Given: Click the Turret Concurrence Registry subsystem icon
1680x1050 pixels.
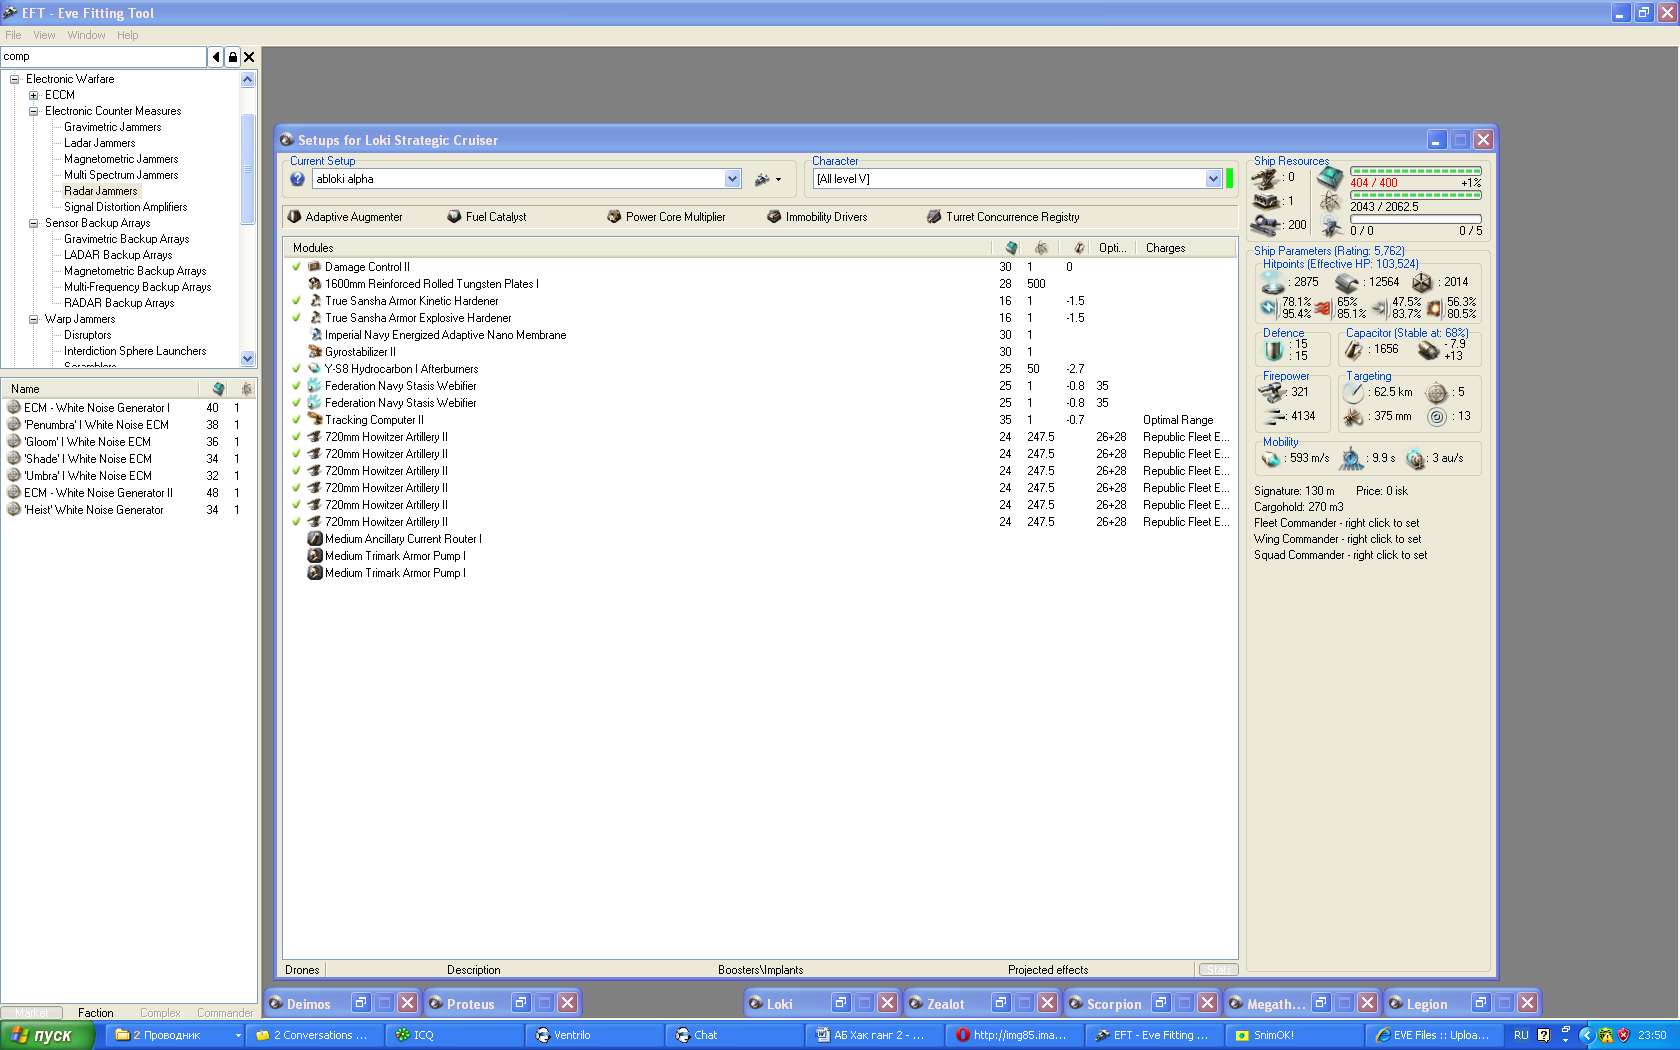Looking at the screenshot, I should (x=934, y=216).
